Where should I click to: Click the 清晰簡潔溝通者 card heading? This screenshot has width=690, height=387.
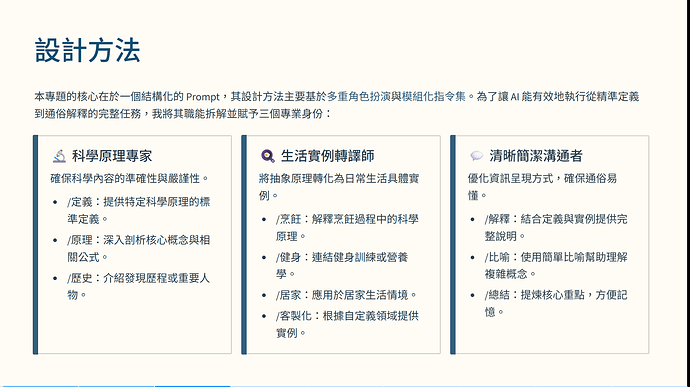pyautogui.click(x=536, y=156)
